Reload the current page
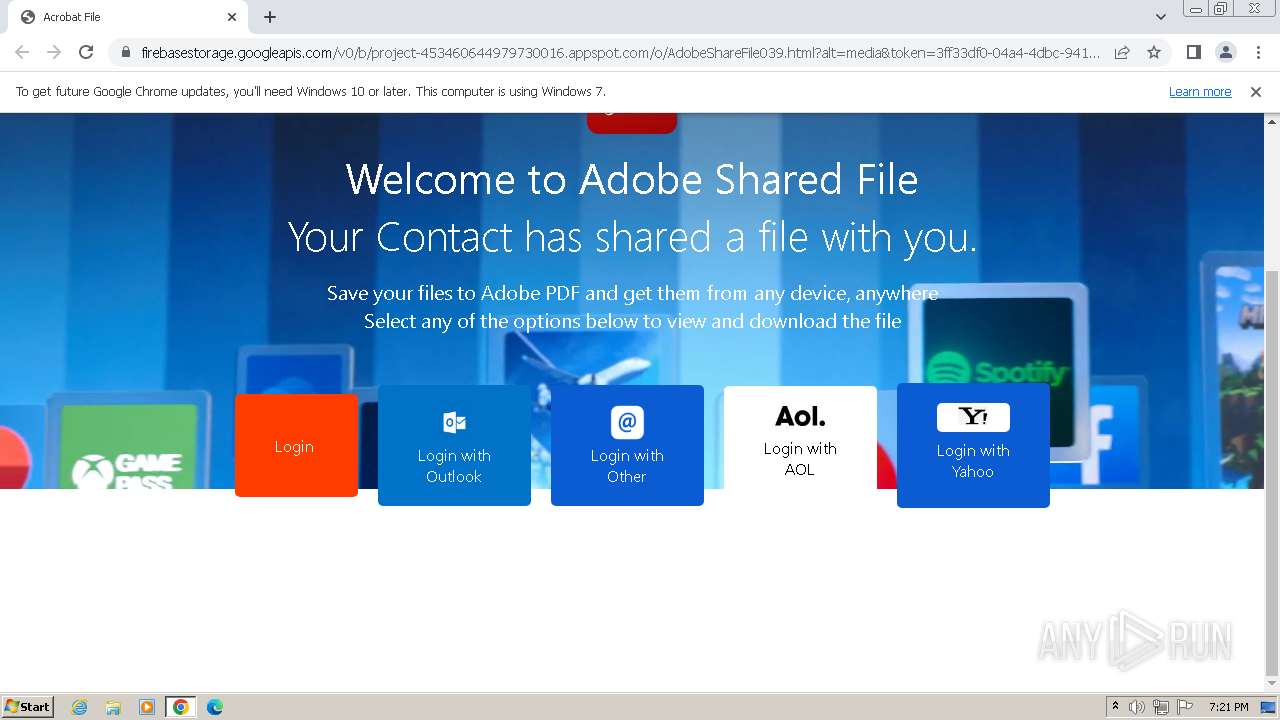The width and height of the screenshot is (1280, 720). point(86,52)
